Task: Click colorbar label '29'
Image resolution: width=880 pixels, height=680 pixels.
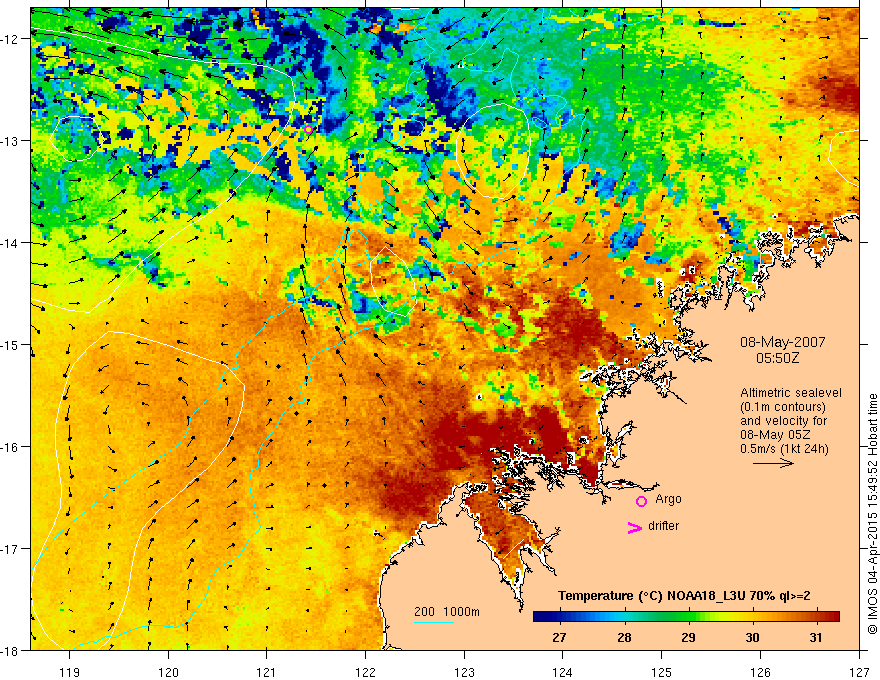Action: click(x=689, y=637)
